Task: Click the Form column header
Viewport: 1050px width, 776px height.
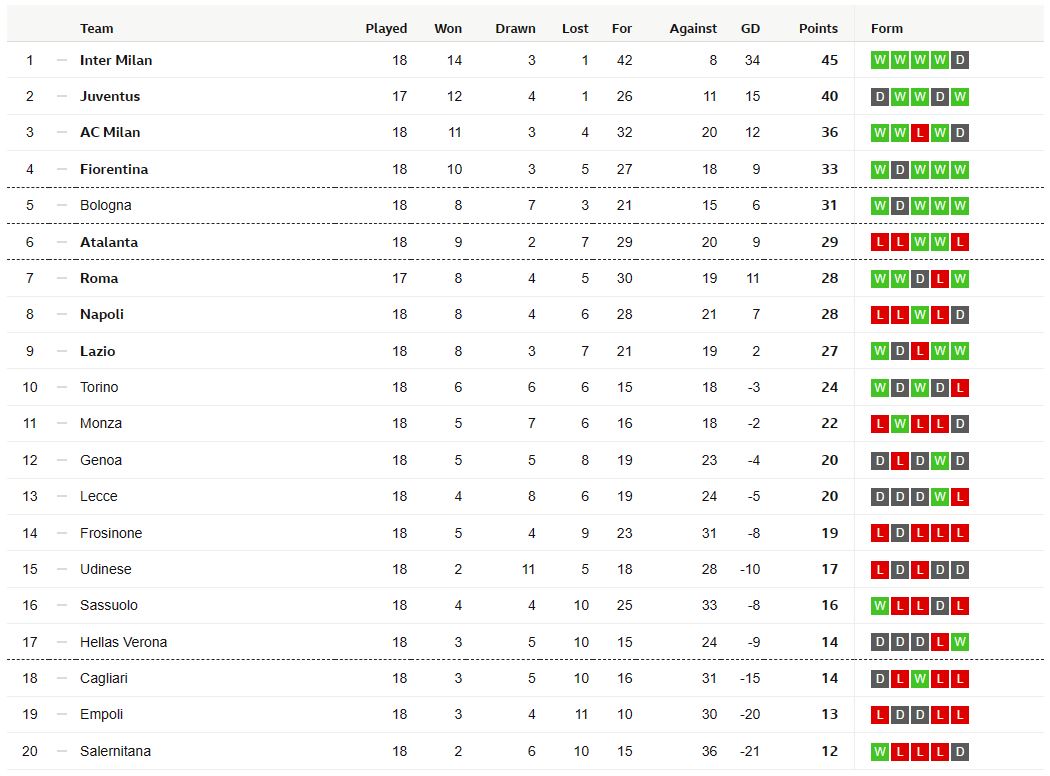Action: point(887,29)
